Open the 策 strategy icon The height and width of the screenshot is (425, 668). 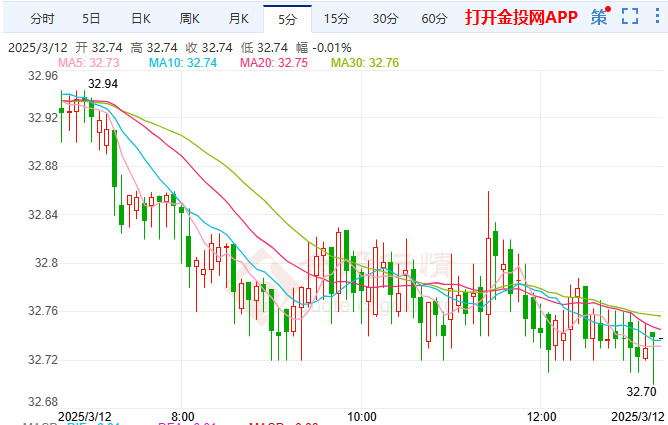(600, 17)
